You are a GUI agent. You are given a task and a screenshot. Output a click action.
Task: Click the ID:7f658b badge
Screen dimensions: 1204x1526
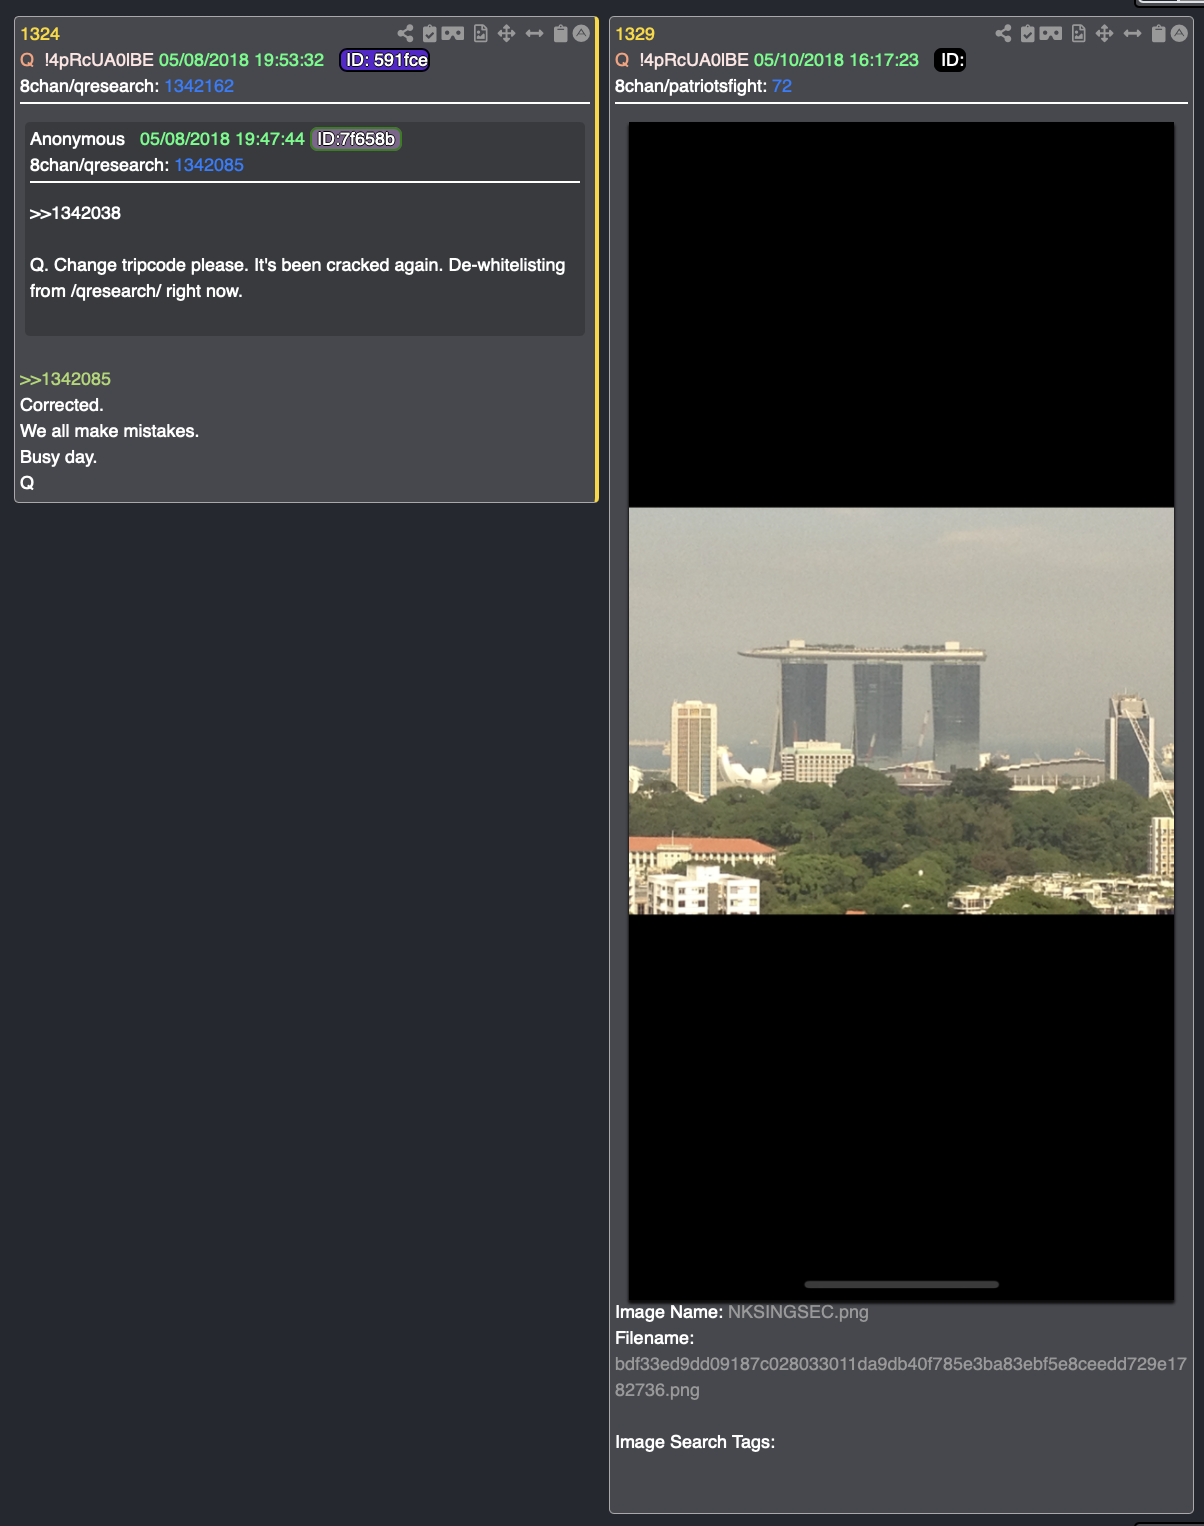point(356,139)
